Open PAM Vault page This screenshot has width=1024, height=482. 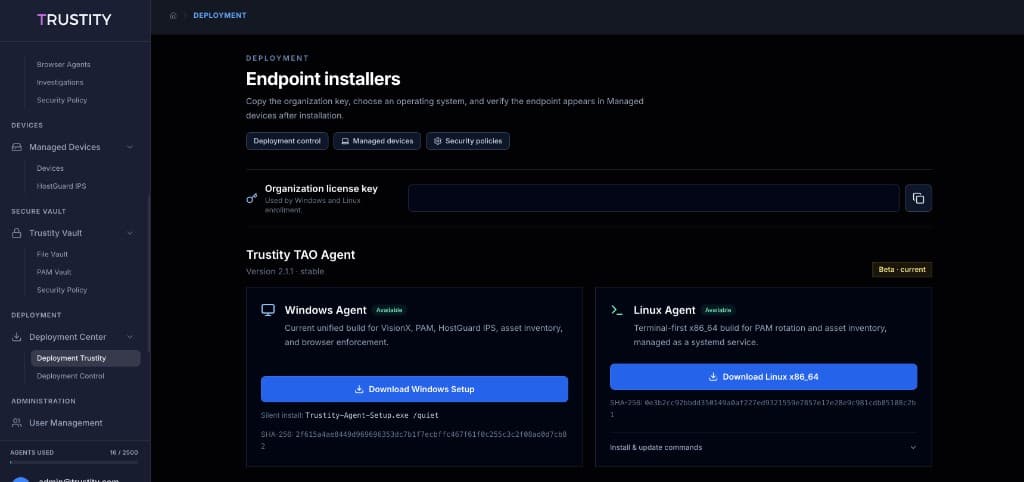54,272
